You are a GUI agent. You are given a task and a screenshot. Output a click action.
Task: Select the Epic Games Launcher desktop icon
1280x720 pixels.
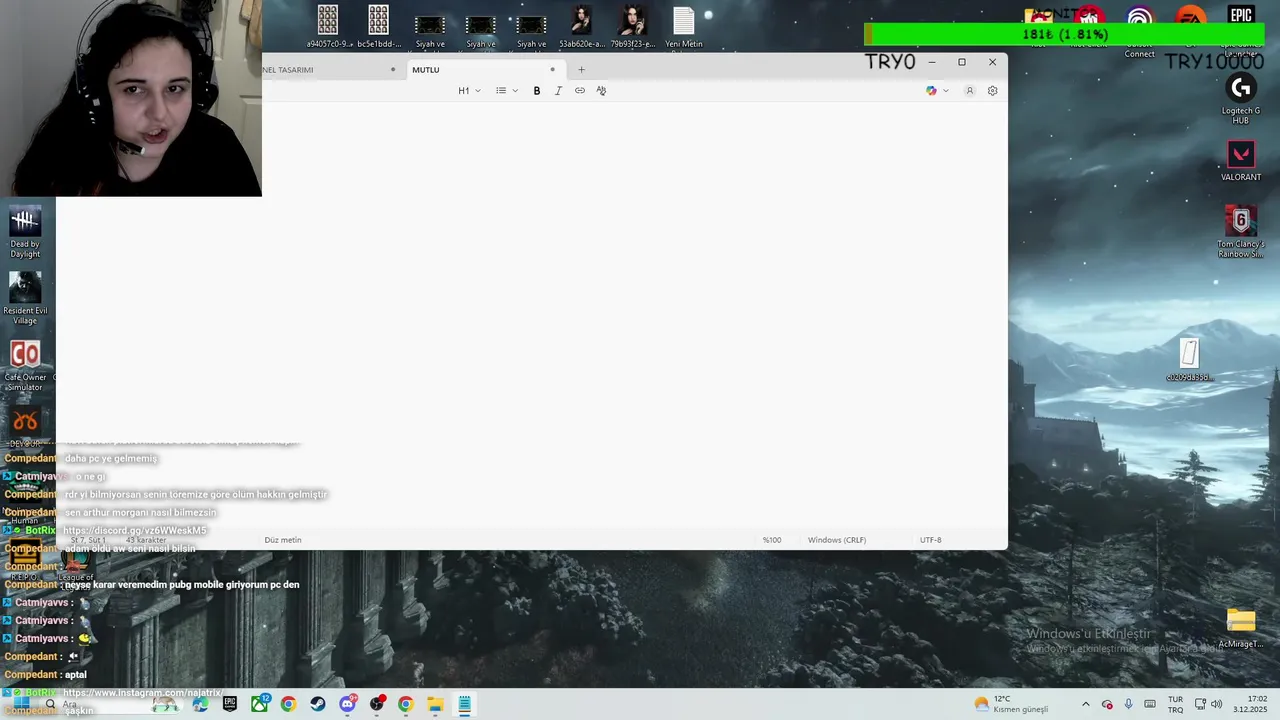click(x=1241, y=15)
